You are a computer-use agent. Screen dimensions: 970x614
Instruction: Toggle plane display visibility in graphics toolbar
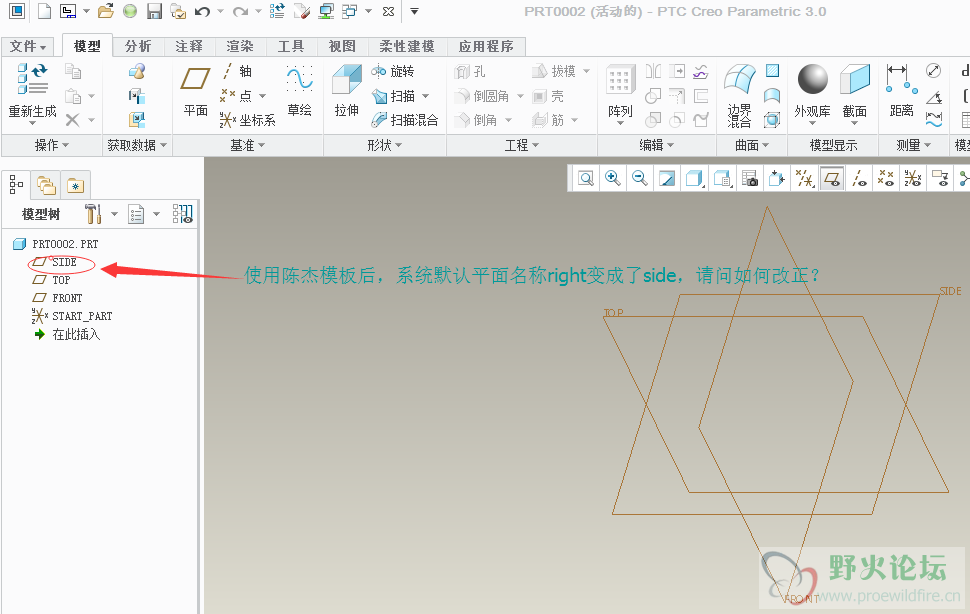pyautogui.click(x=832, y=179)
